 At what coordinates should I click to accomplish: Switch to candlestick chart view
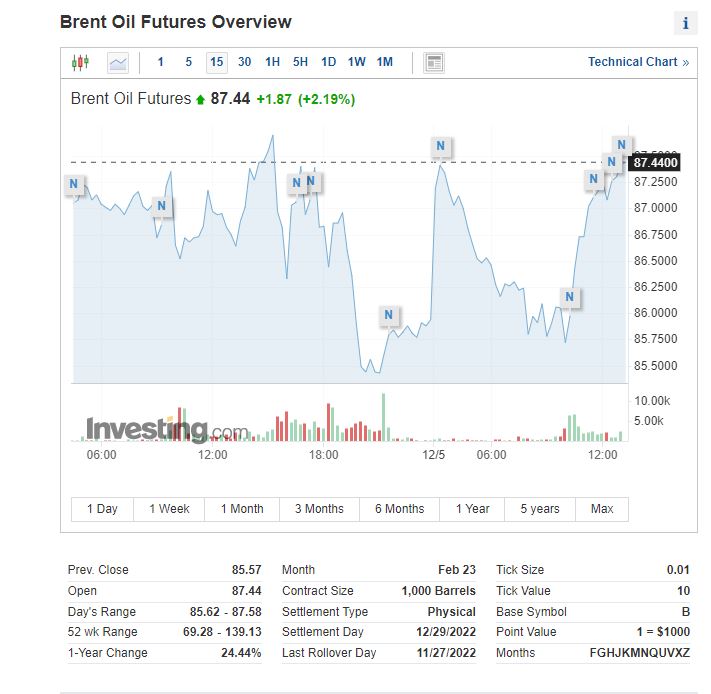click(x=80, y=62)
